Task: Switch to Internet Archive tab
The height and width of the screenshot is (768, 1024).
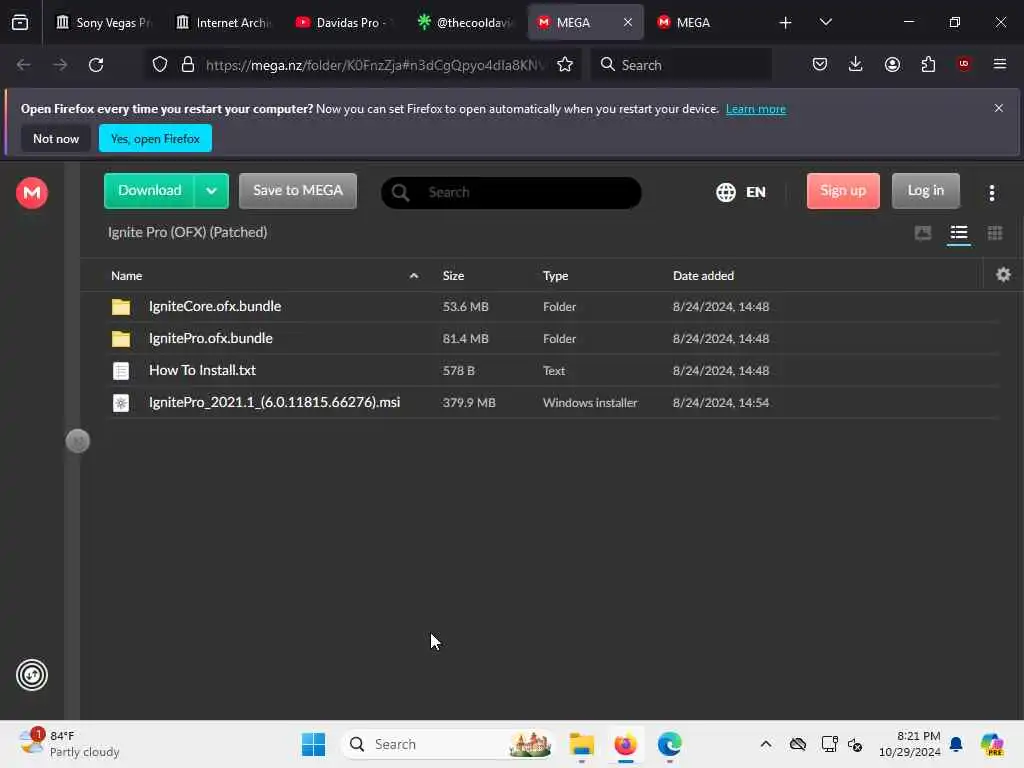Action: click(225, 22)
